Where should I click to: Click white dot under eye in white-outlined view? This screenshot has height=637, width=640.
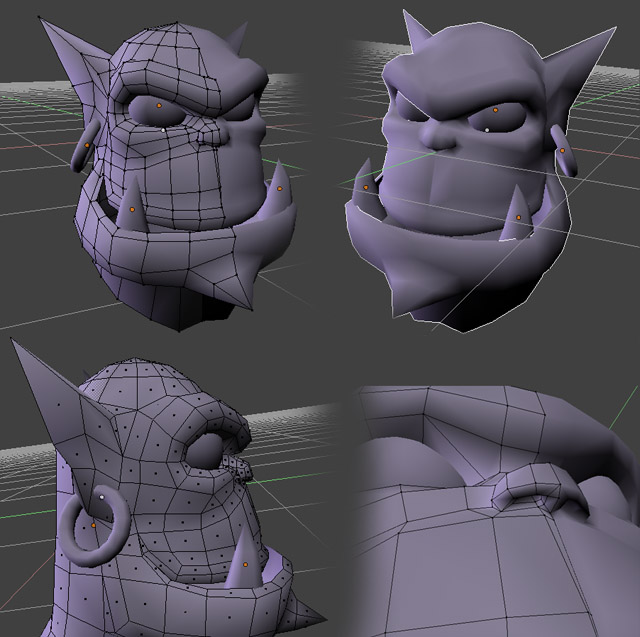tap(487, 130)
